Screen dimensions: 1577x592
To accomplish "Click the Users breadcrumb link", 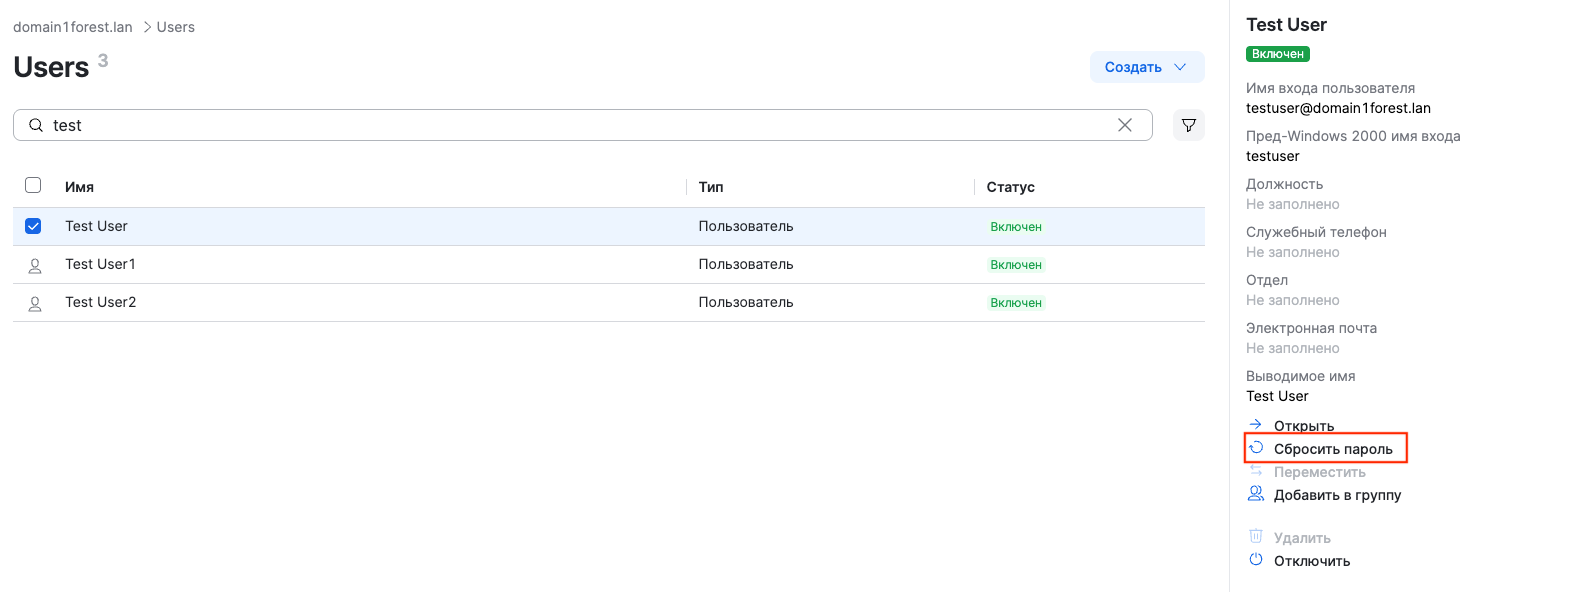I will coord(175,27).
